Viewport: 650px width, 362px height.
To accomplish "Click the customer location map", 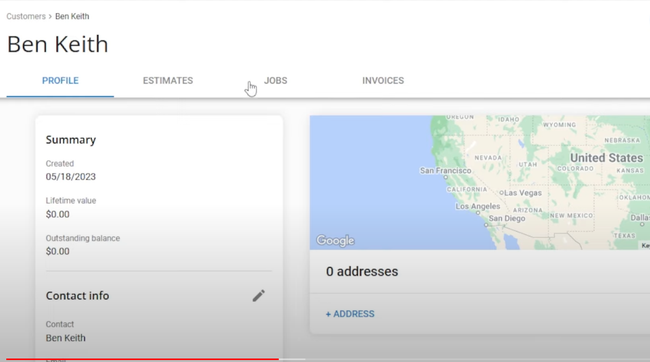I will tap(480, 182).
